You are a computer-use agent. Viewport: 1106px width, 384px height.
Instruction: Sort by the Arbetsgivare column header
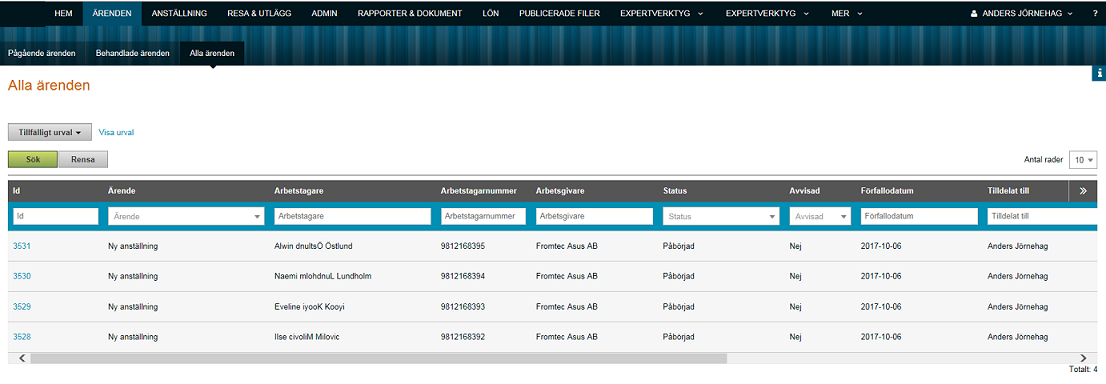(x=559, y=191)
